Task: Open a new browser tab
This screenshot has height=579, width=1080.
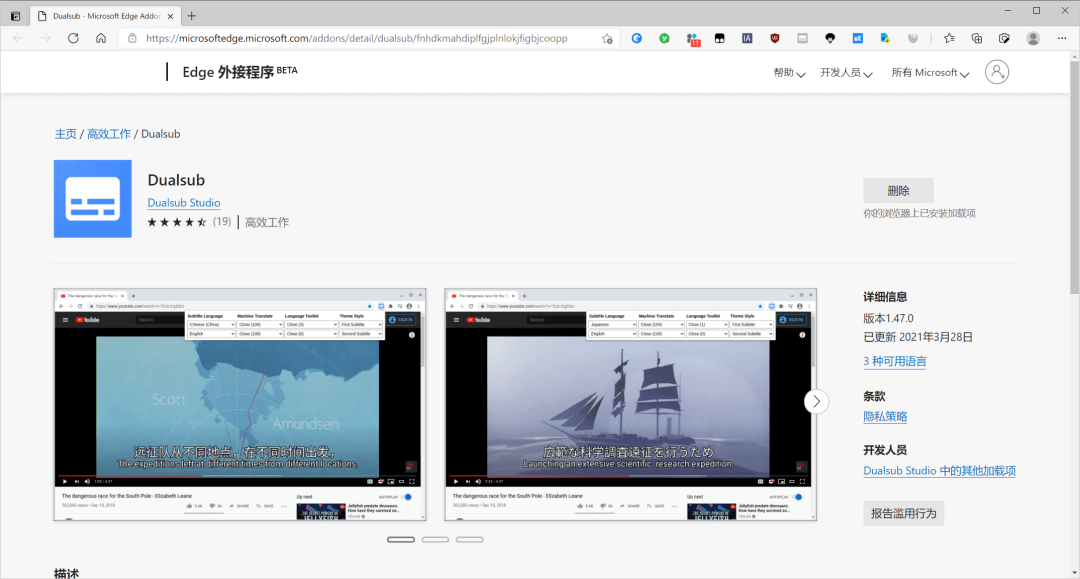Action: (x=191, y=15)
